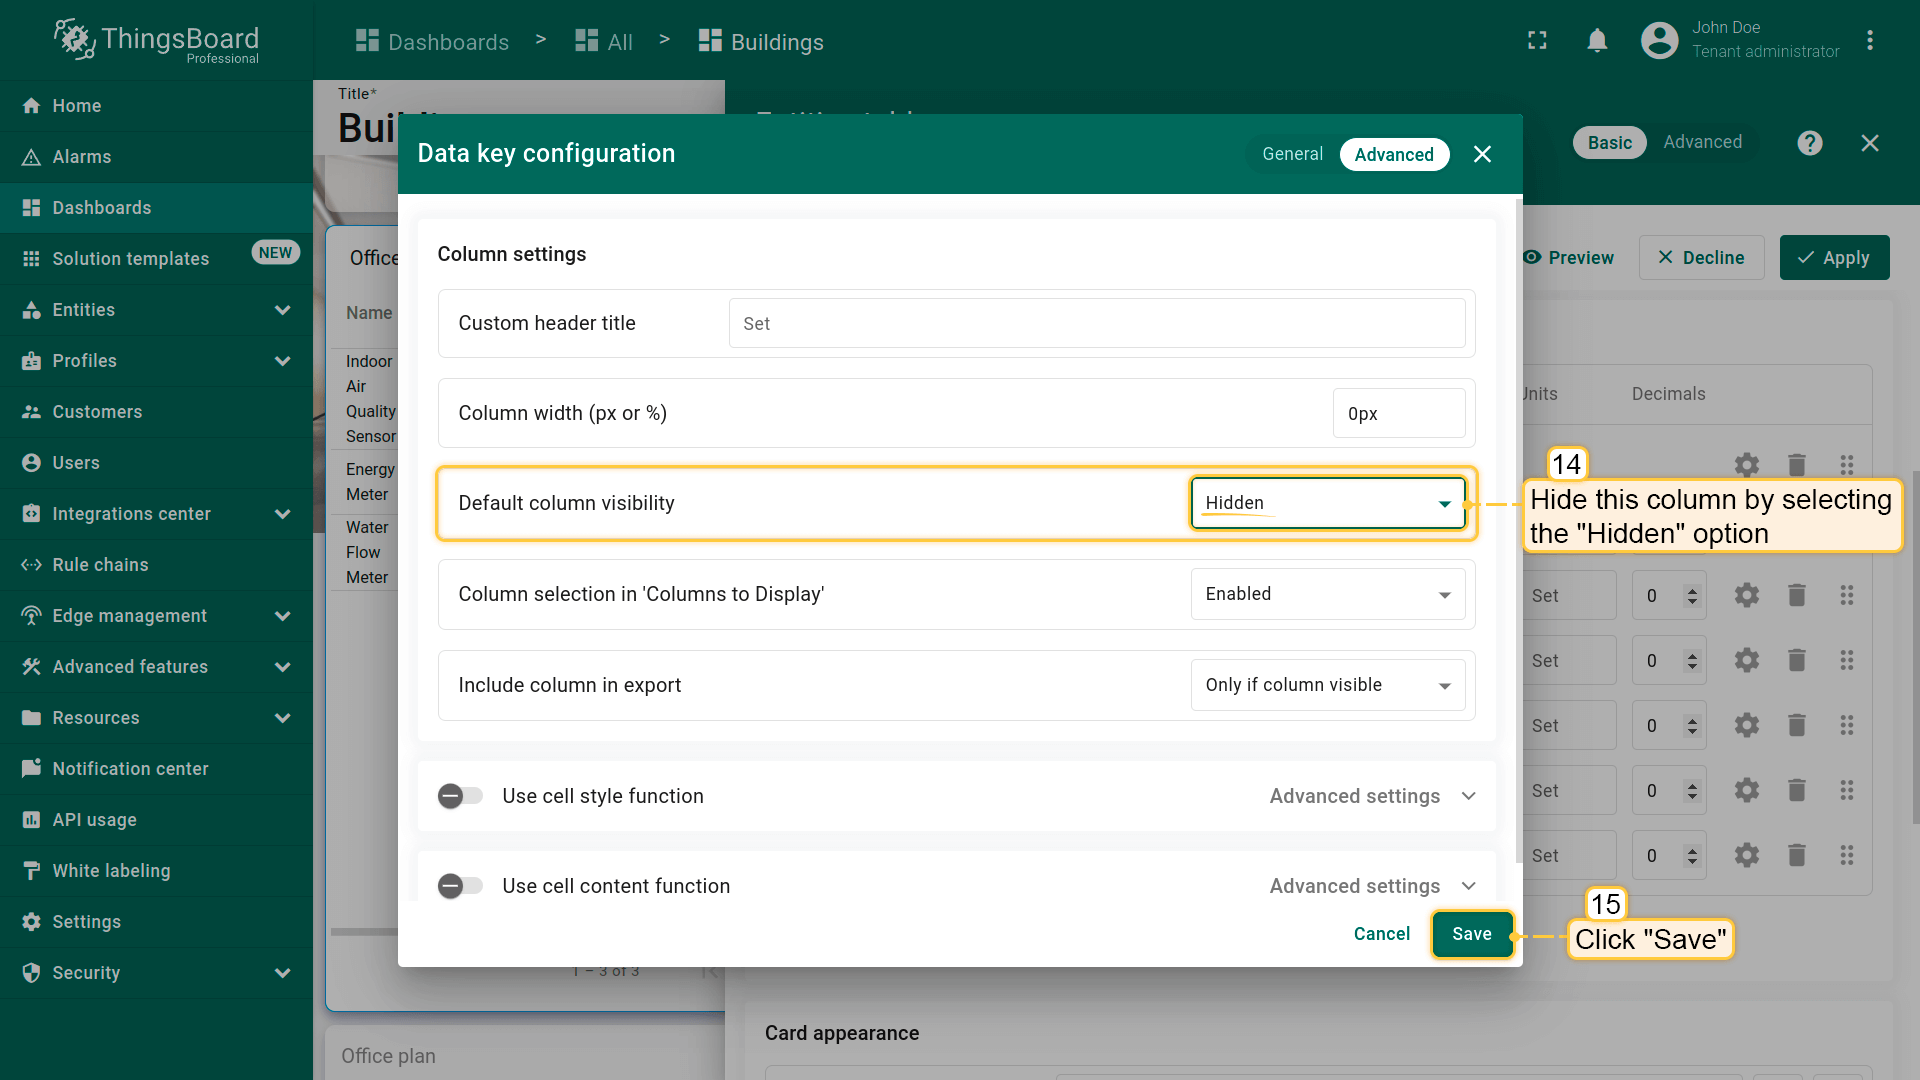The image size is (1920, 1080).
Task: Click the Column width input field
Action: [x=1398, y=414]
